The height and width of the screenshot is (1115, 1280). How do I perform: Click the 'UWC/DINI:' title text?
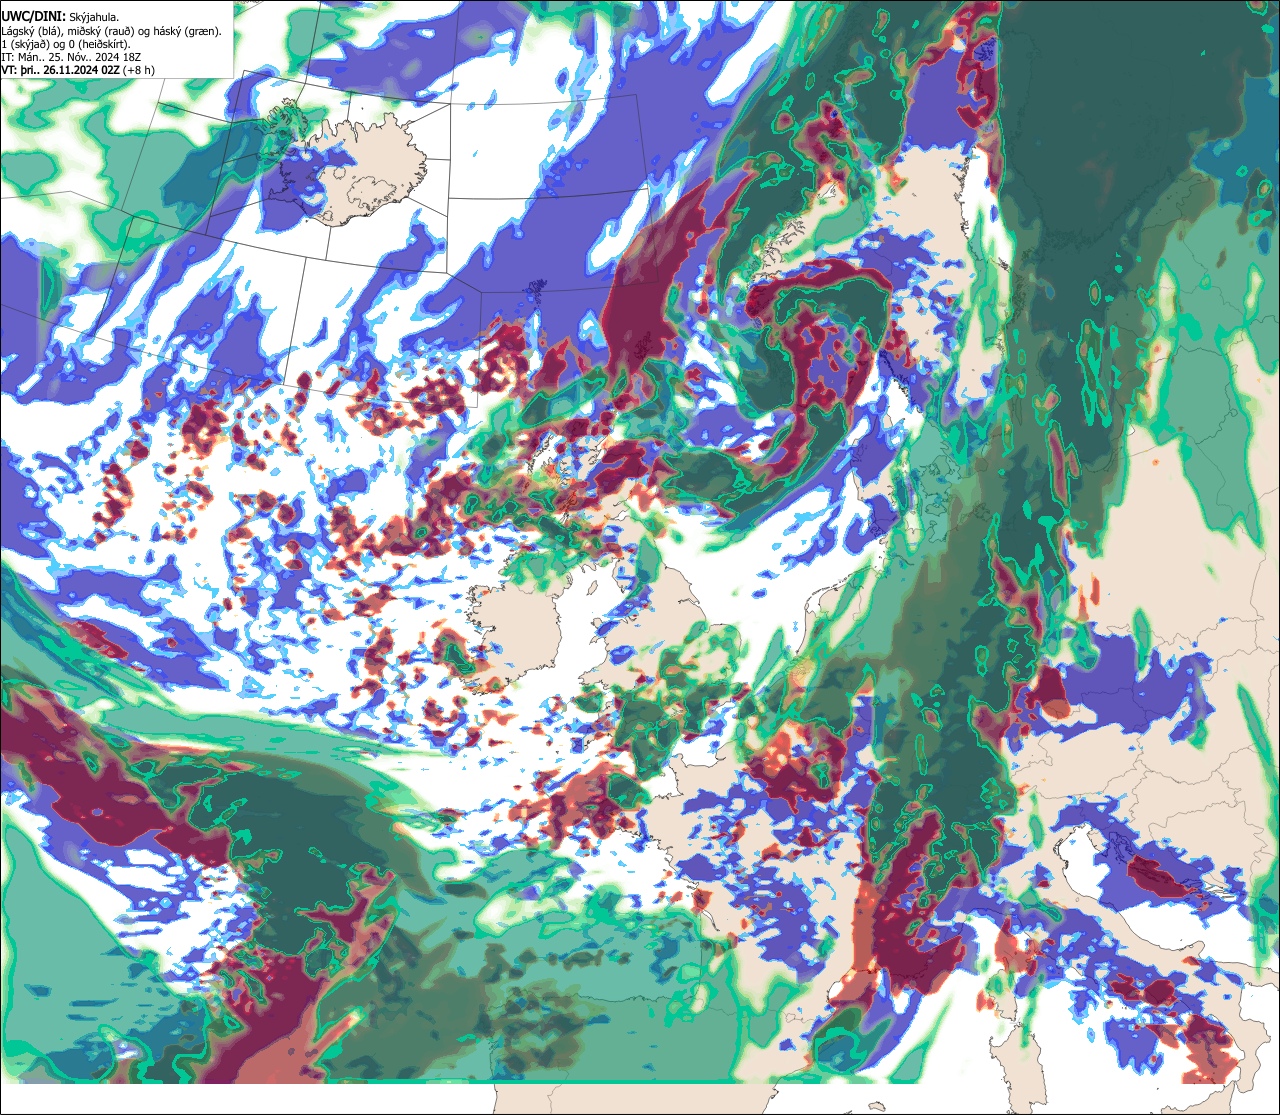point(34,16)
